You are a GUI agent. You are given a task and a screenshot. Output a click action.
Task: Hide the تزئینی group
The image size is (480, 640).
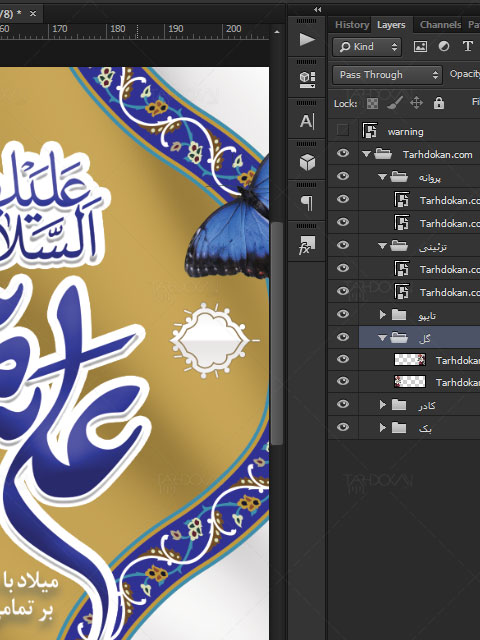click(343, 245)
